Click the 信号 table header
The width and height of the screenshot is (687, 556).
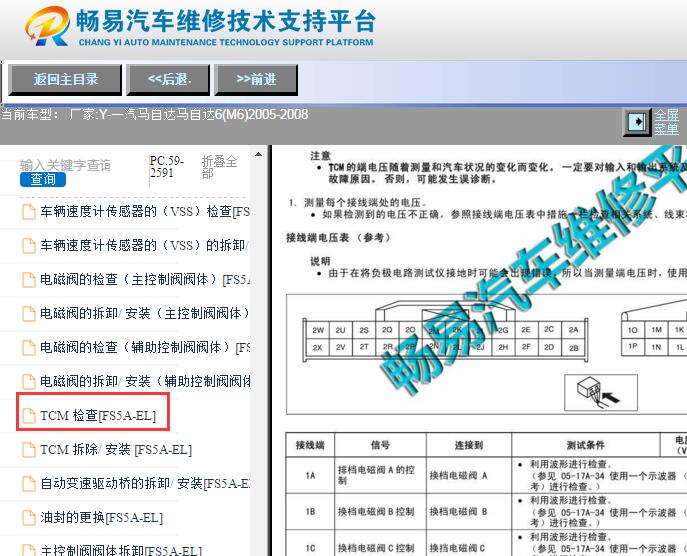click(x=380, y=445)
